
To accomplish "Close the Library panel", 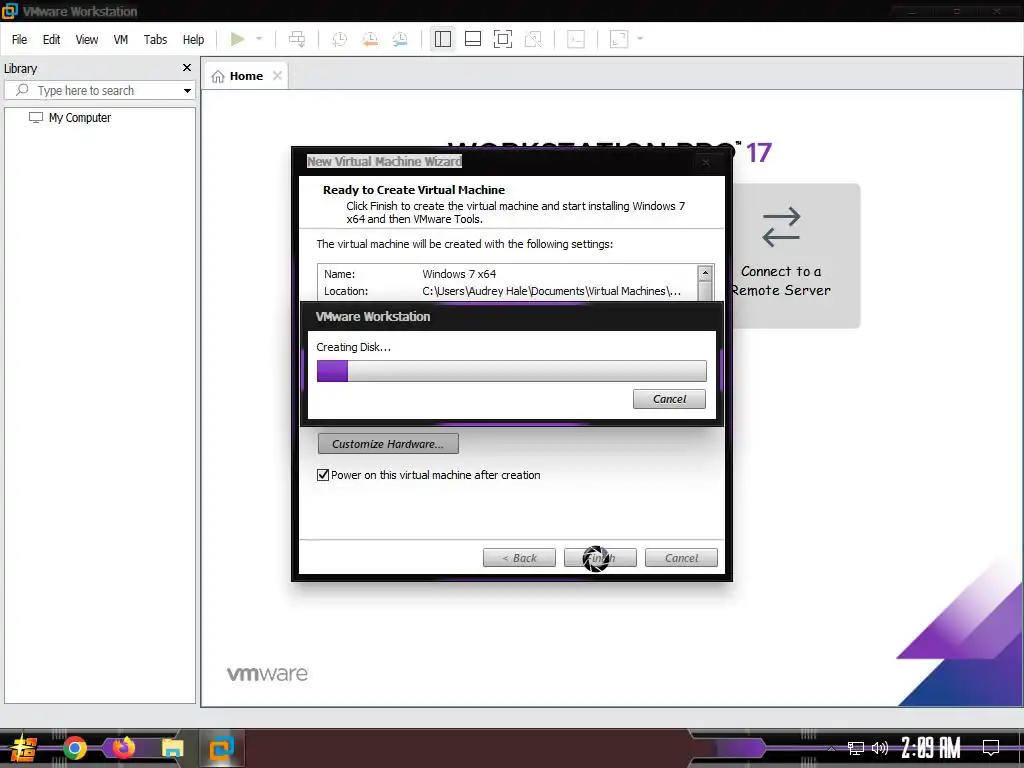I will pos(187,68).
